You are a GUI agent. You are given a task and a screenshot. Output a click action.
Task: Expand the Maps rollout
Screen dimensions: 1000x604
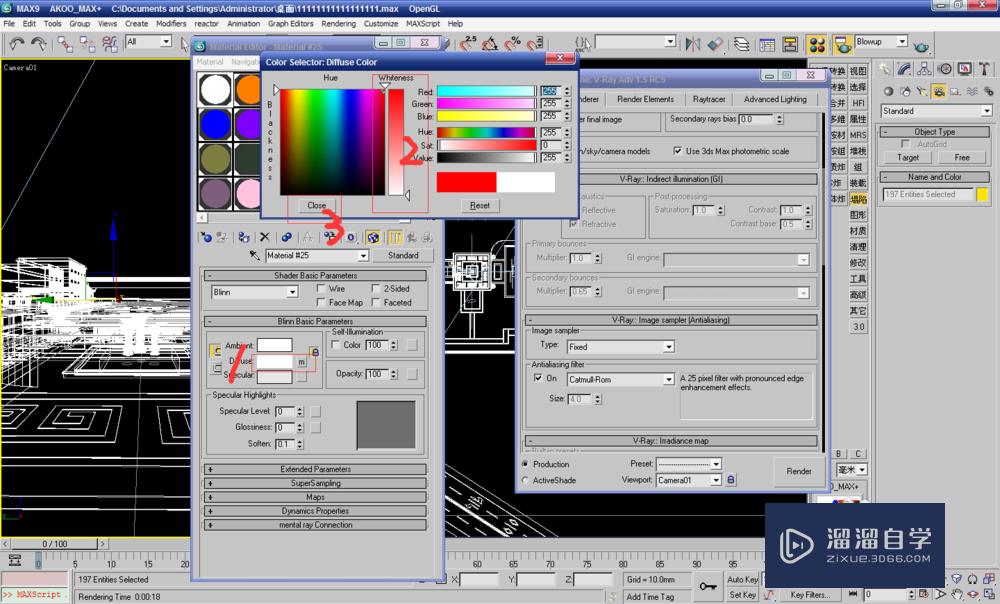point(313,496)
